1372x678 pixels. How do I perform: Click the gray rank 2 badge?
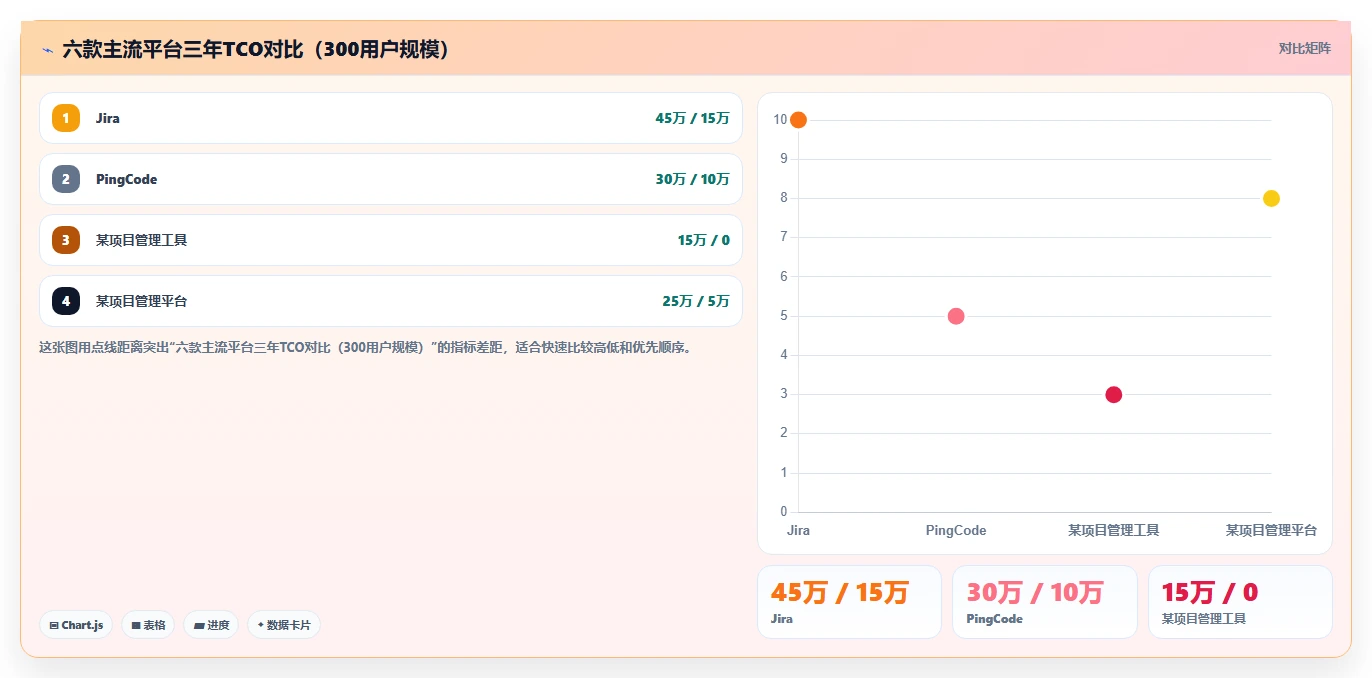[x=66, y=179]
